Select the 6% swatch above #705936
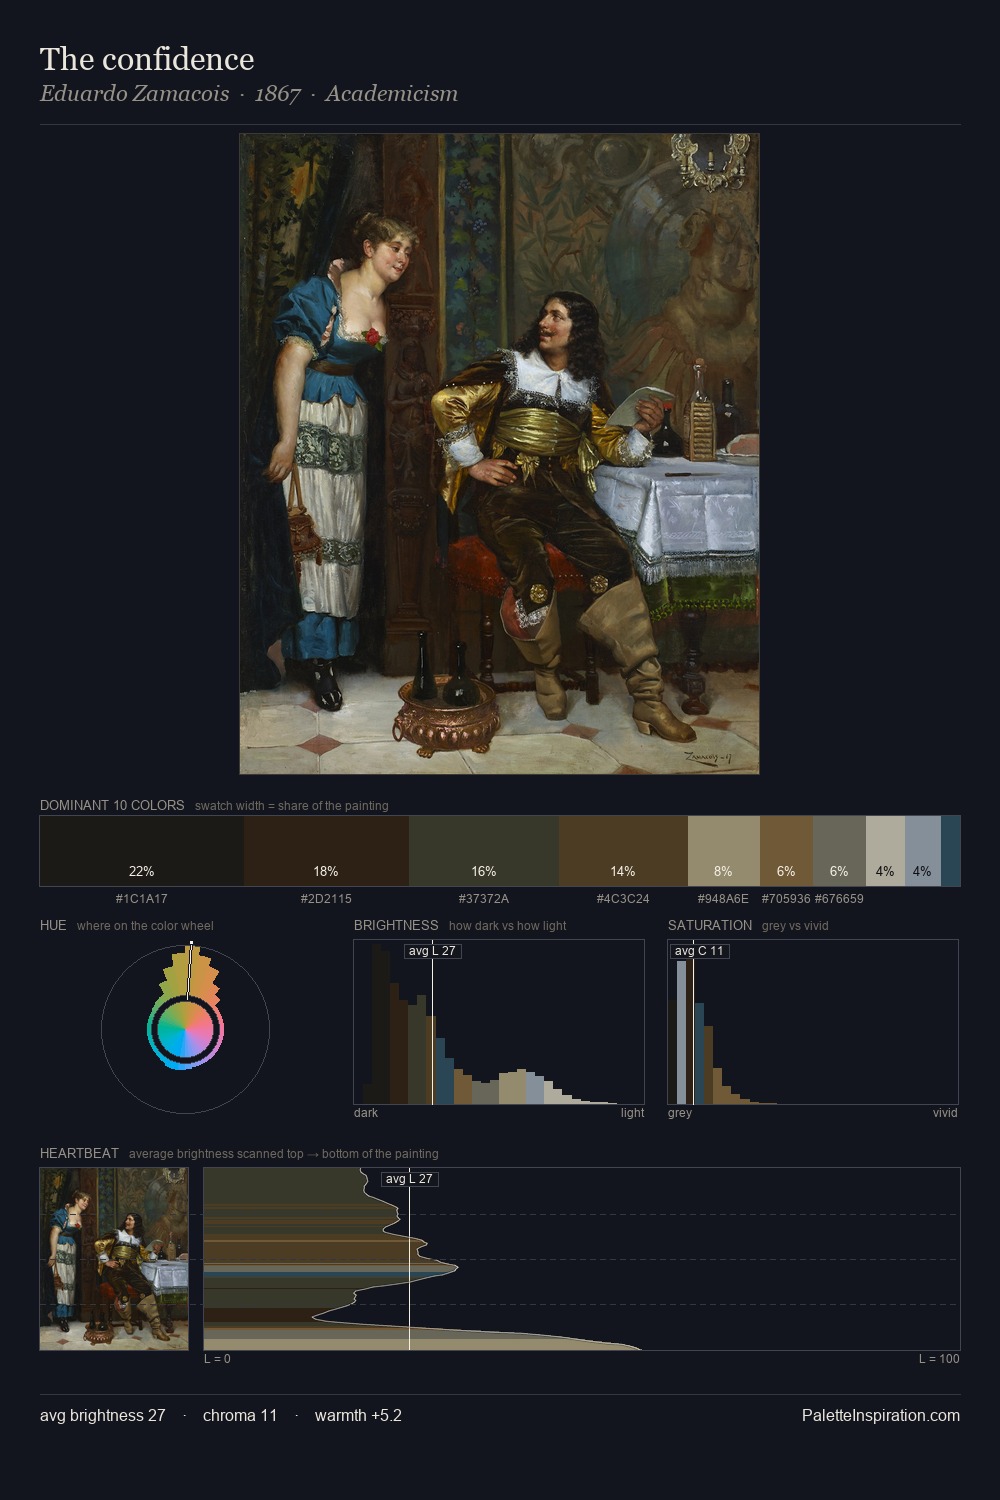1000x1500 pixels. (786, 851)
